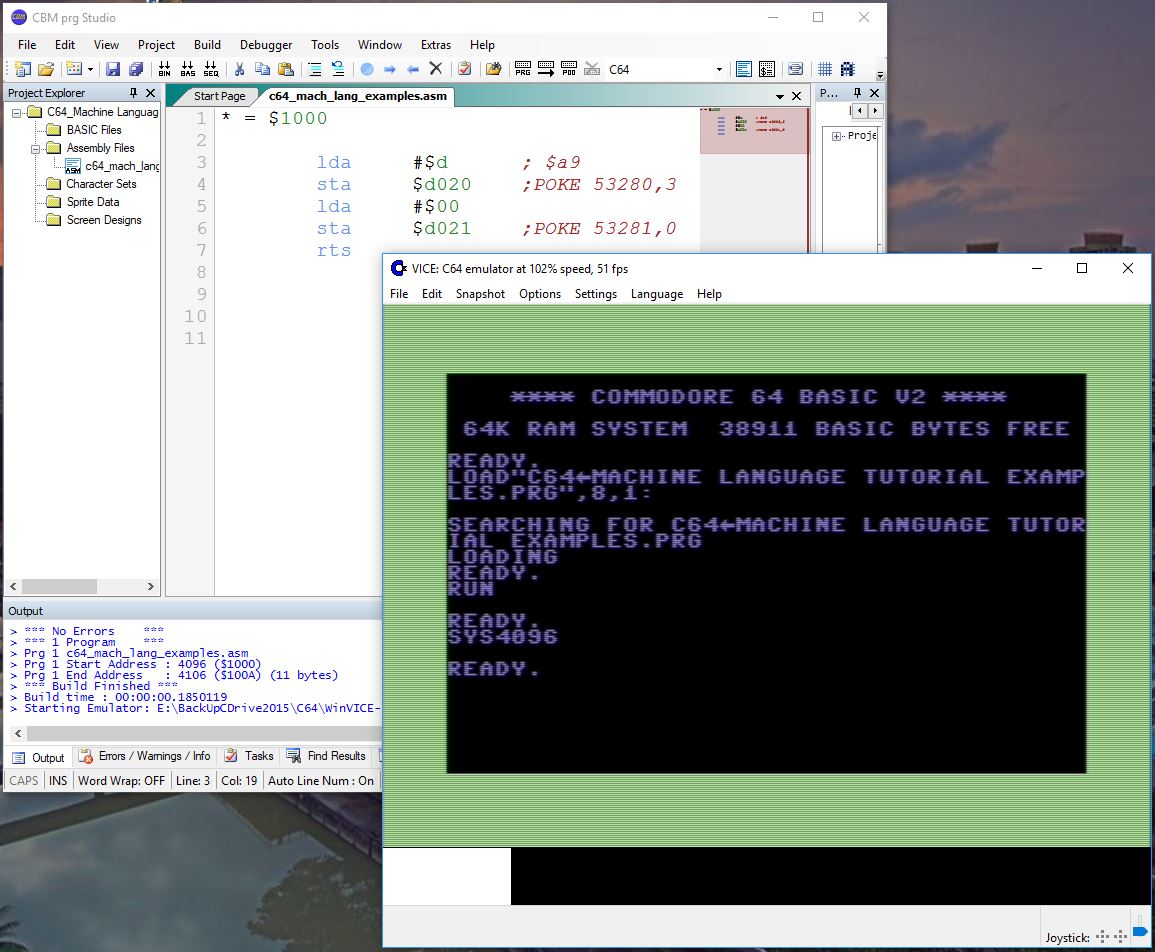Open the C64 target machine dropdown
The image size is (1155, 952).
tap(719, 69)
